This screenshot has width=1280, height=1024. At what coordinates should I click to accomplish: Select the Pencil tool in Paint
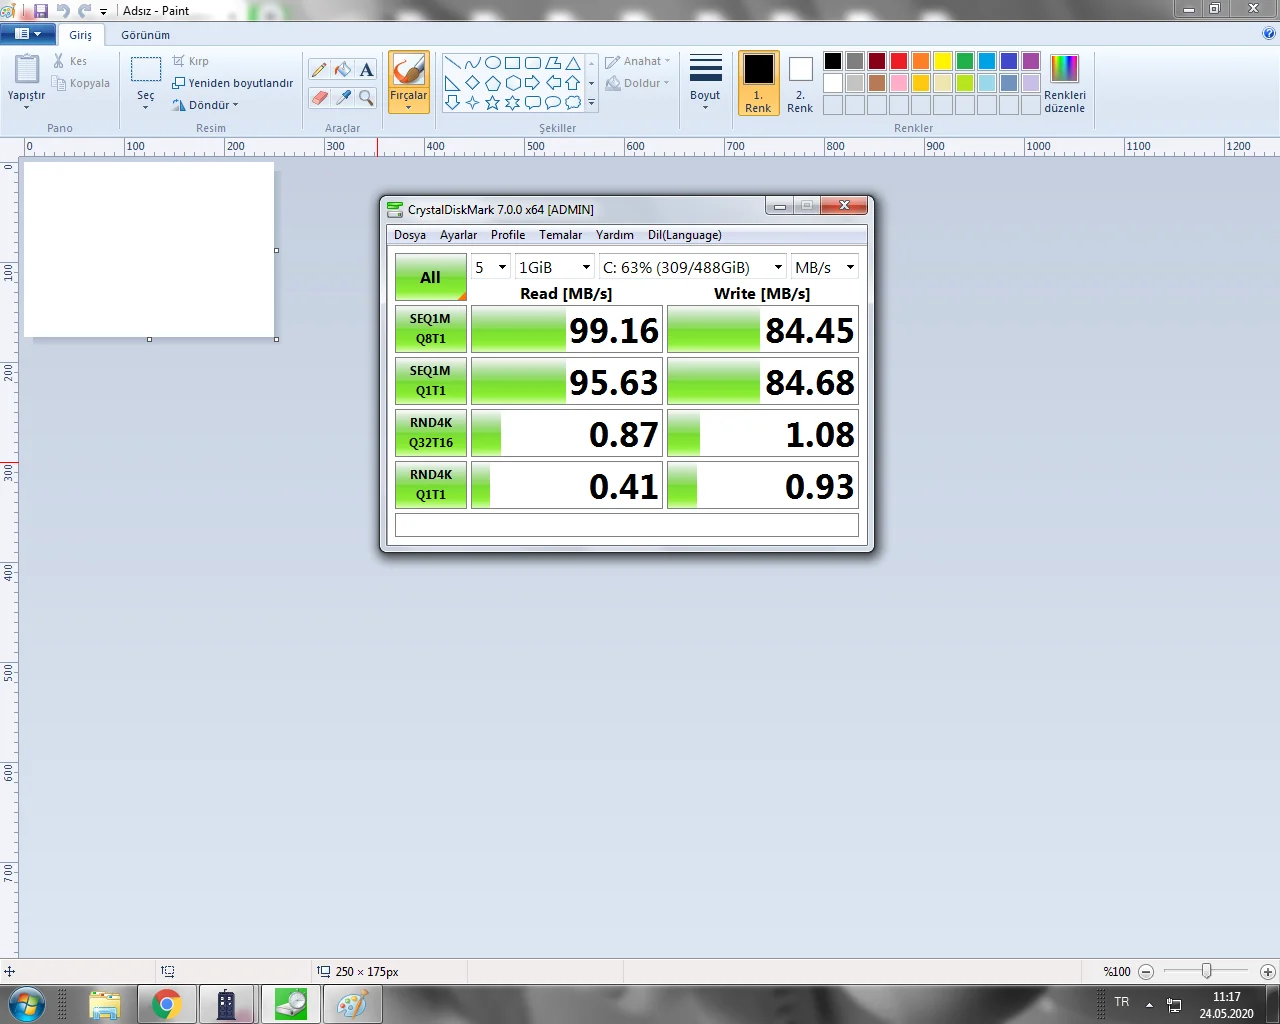[x=319, y=69]
